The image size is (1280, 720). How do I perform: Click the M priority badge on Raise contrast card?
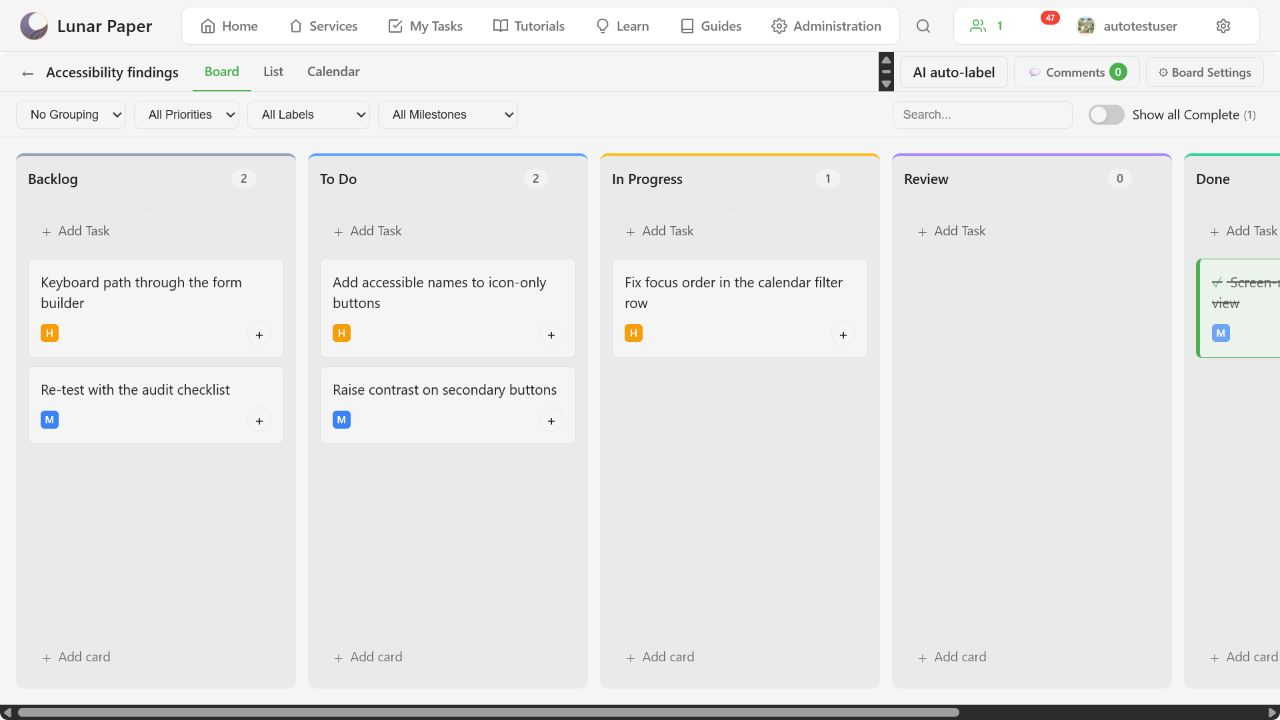click(x=342, y=420)
